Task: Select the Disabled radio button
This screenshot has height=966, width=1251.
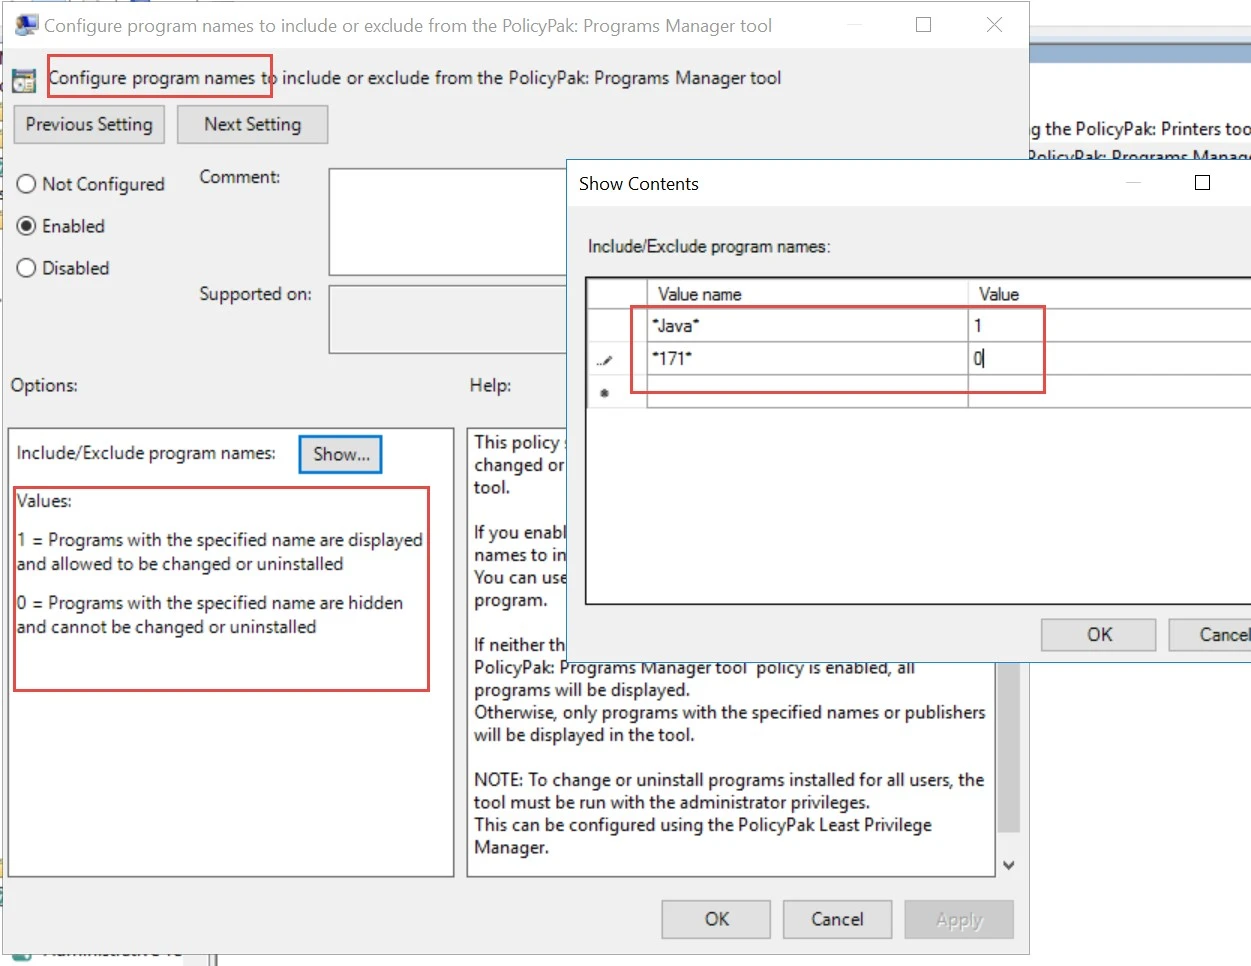Action: (x=27, y=268)
